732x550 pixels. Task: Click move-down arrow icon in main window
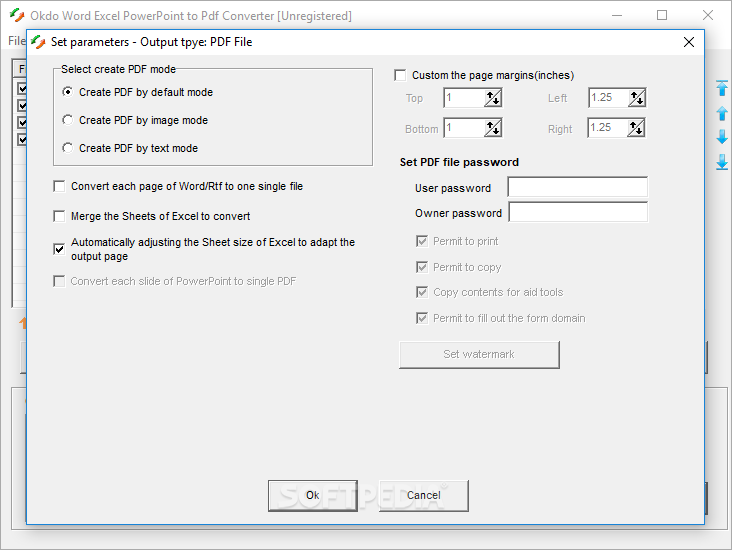click(x=722, y=137)
